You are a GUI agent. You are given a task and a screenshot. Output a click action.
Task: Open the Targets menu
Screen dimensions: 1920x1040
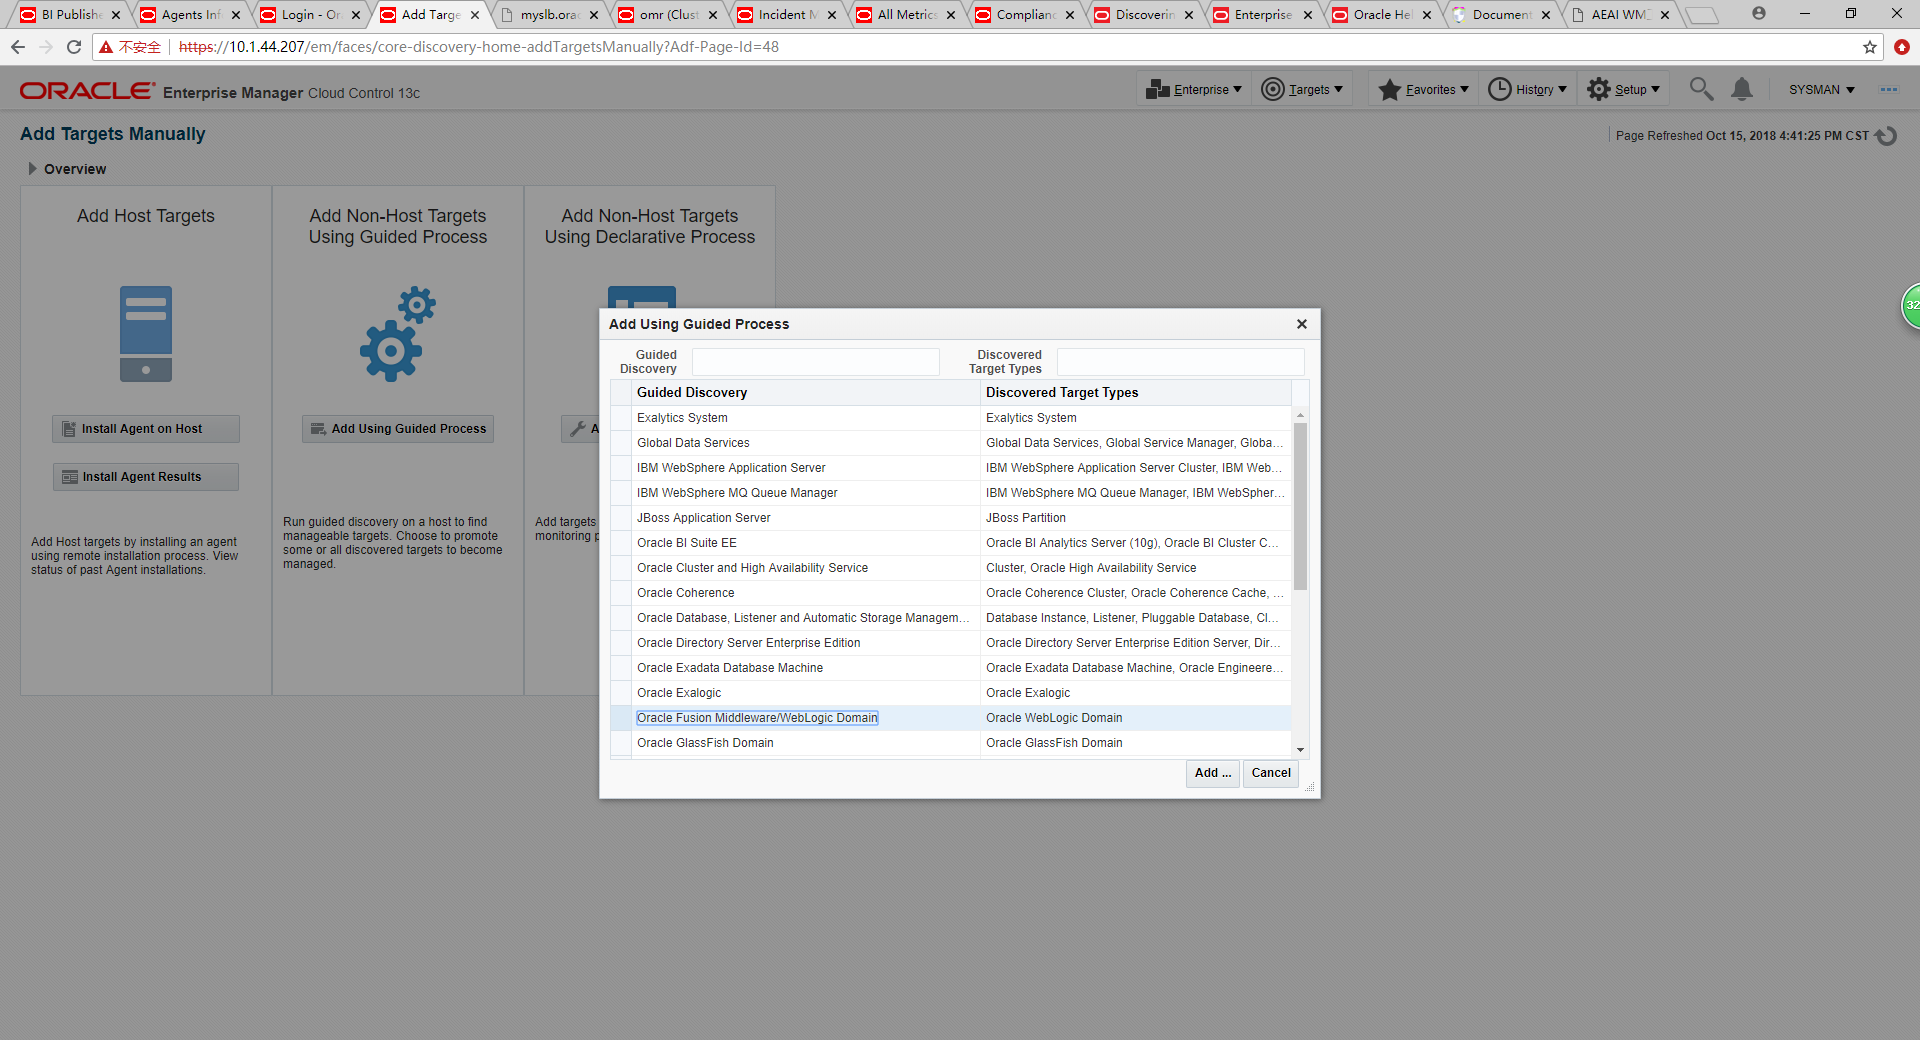coord(1302,90)
